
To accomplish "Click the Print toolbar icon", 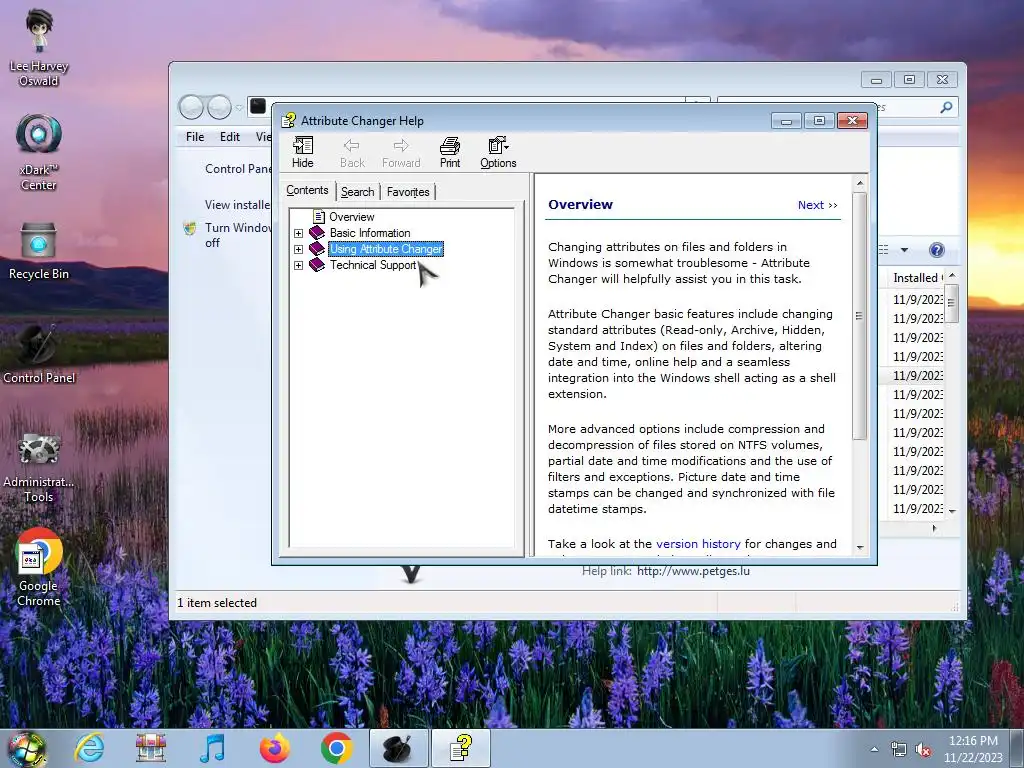I will (x=449, y=153).
